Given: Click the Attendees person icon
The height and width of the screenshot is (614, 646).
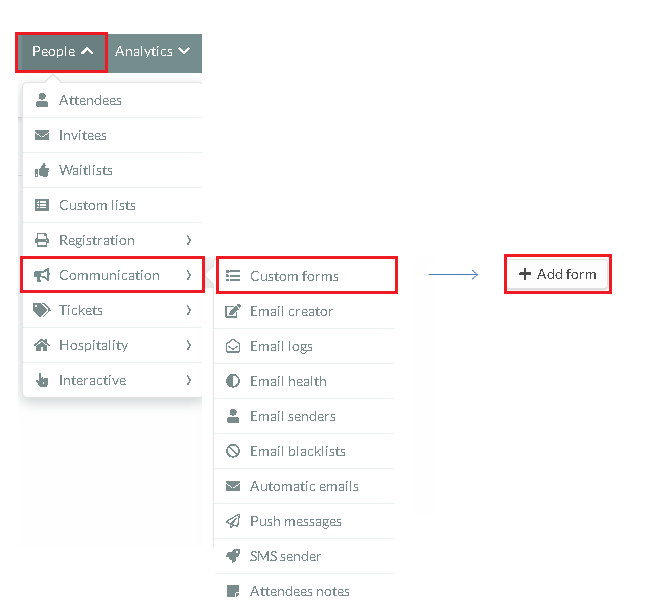Looking at the screenshot, I should point(42,100).
